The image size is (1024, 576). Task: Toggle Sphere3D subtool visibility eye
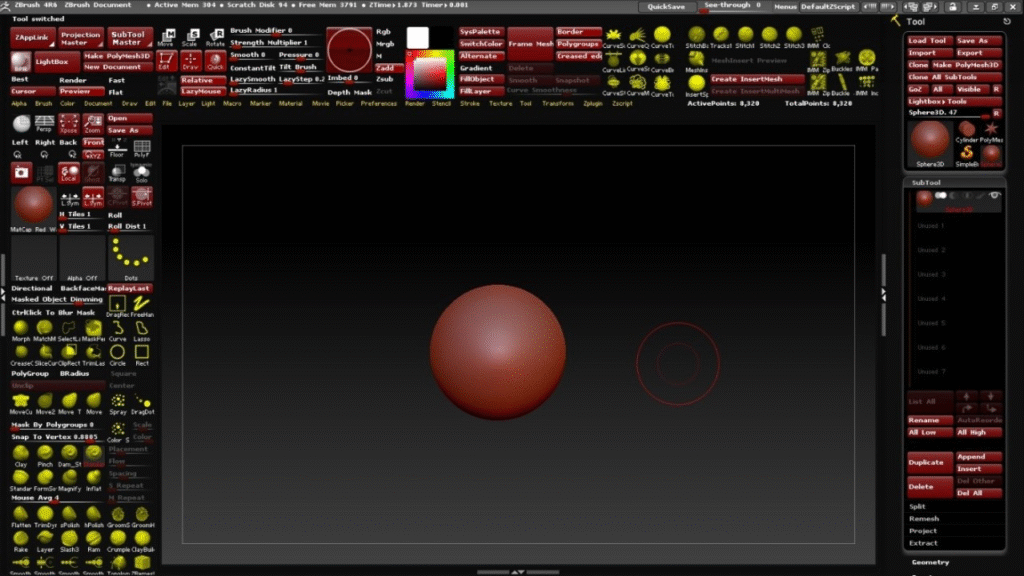(x=995, y=196)
